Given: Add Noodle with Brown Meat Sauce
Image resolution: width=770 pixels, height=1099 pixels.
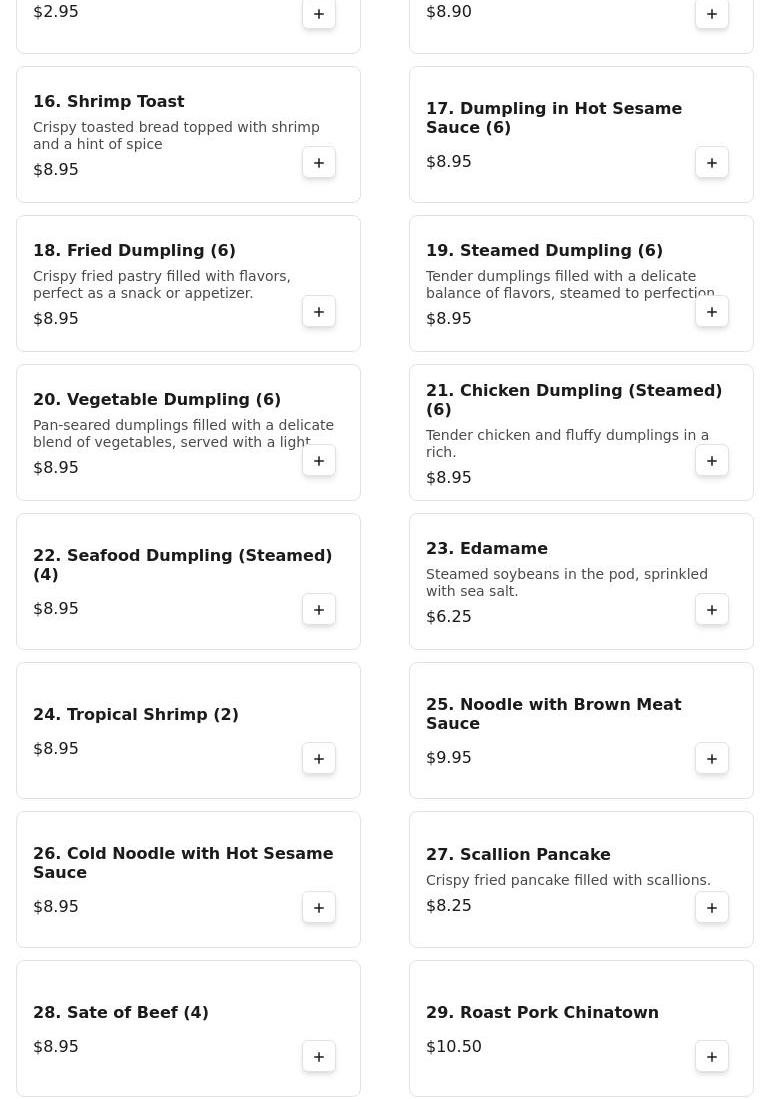Looking at the screenshot, I should (712, 759).
